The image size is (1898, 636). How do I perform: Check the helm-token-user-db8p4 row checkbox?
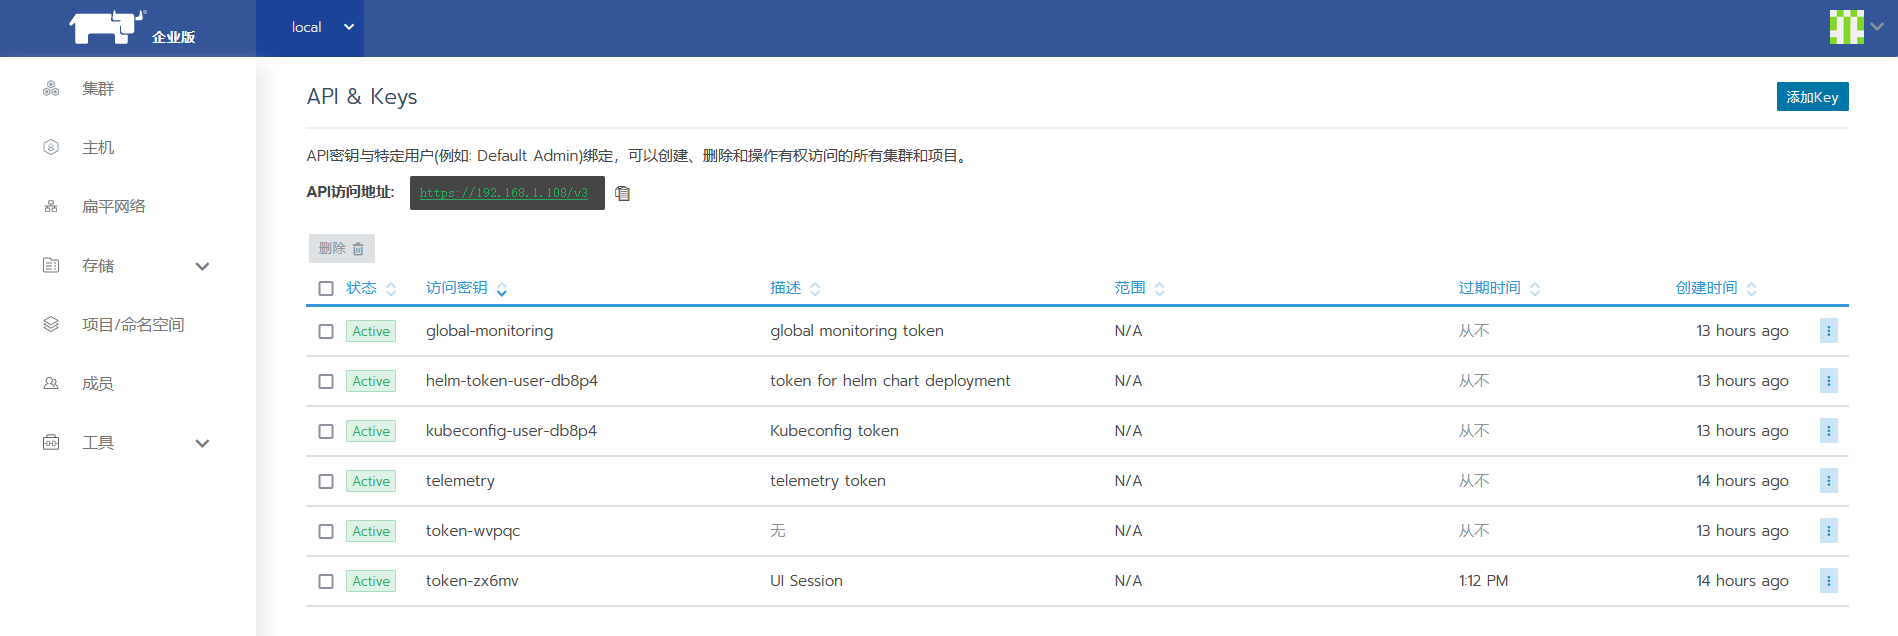[x=326, y=381]
